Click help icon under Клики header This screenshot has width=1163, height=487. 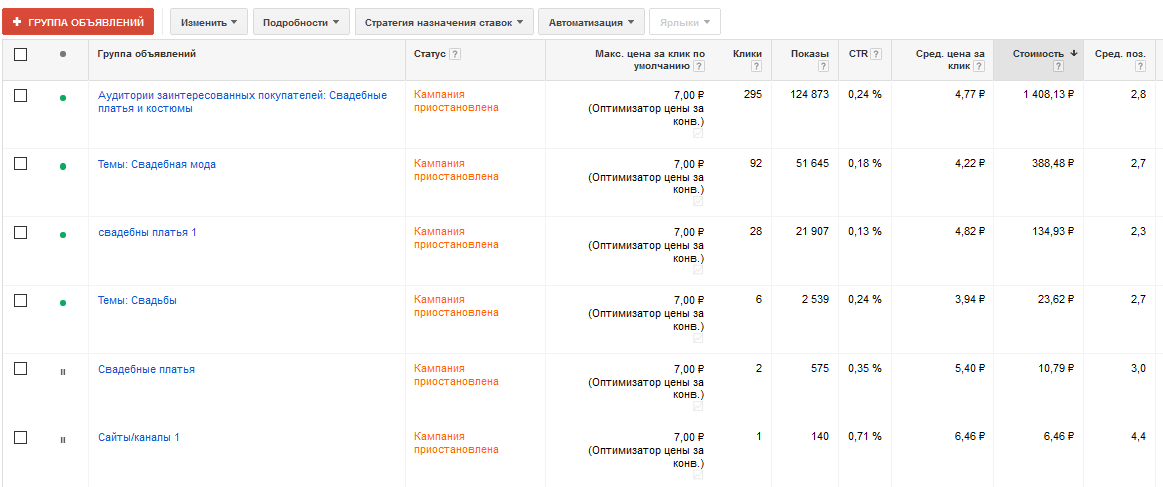[x=757, y=66]
